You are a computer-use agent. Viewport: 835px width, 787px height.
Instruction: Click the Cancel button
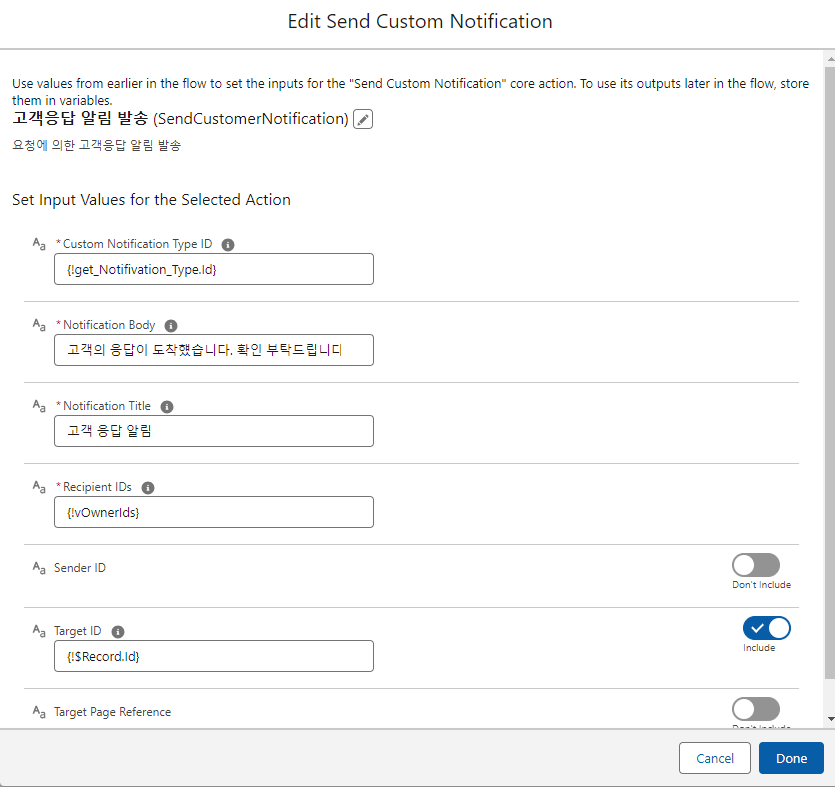pyautogui.click(x=715, y=758)
